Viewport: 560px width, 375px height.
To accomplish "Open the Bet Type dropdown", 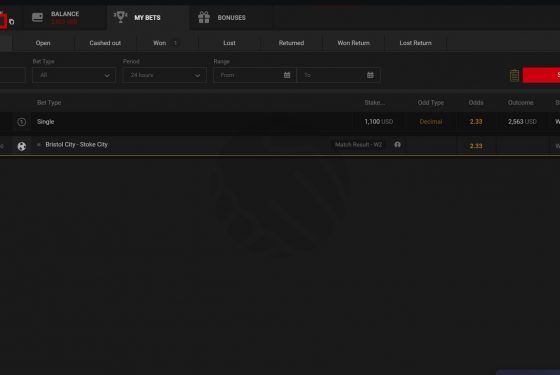I will pyautogui.click(x=74, y=75).
